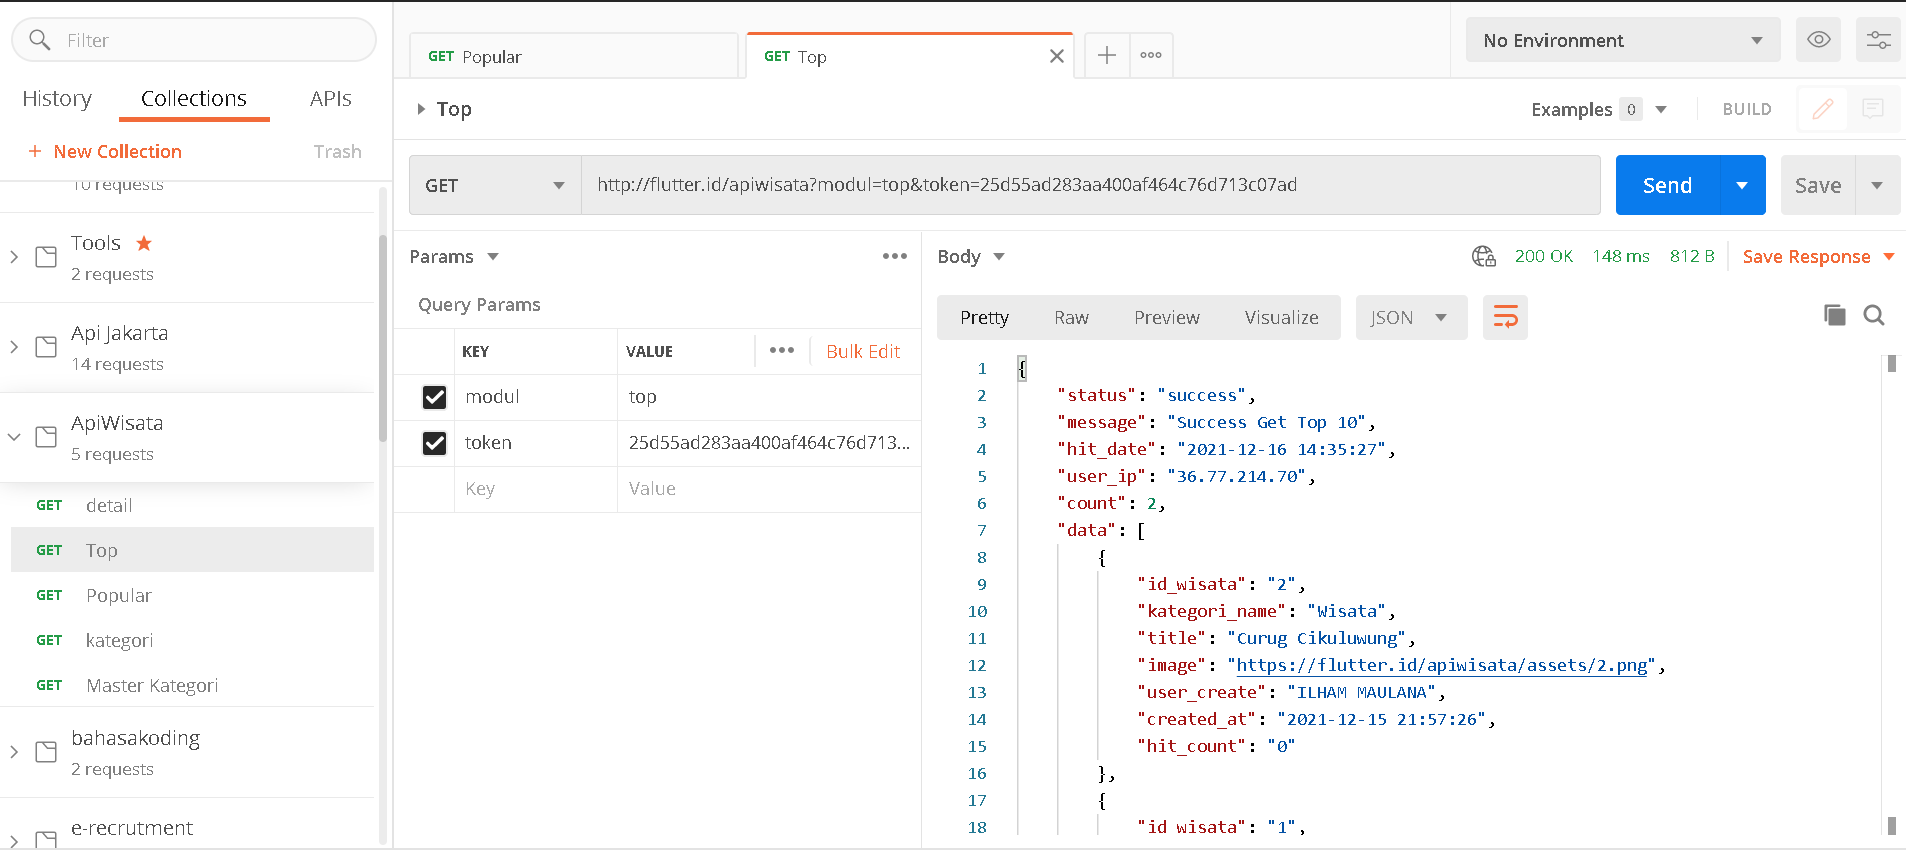Uncheck the modul parameter checkbox
This screenshot has height=853, width=1906.
434,397
